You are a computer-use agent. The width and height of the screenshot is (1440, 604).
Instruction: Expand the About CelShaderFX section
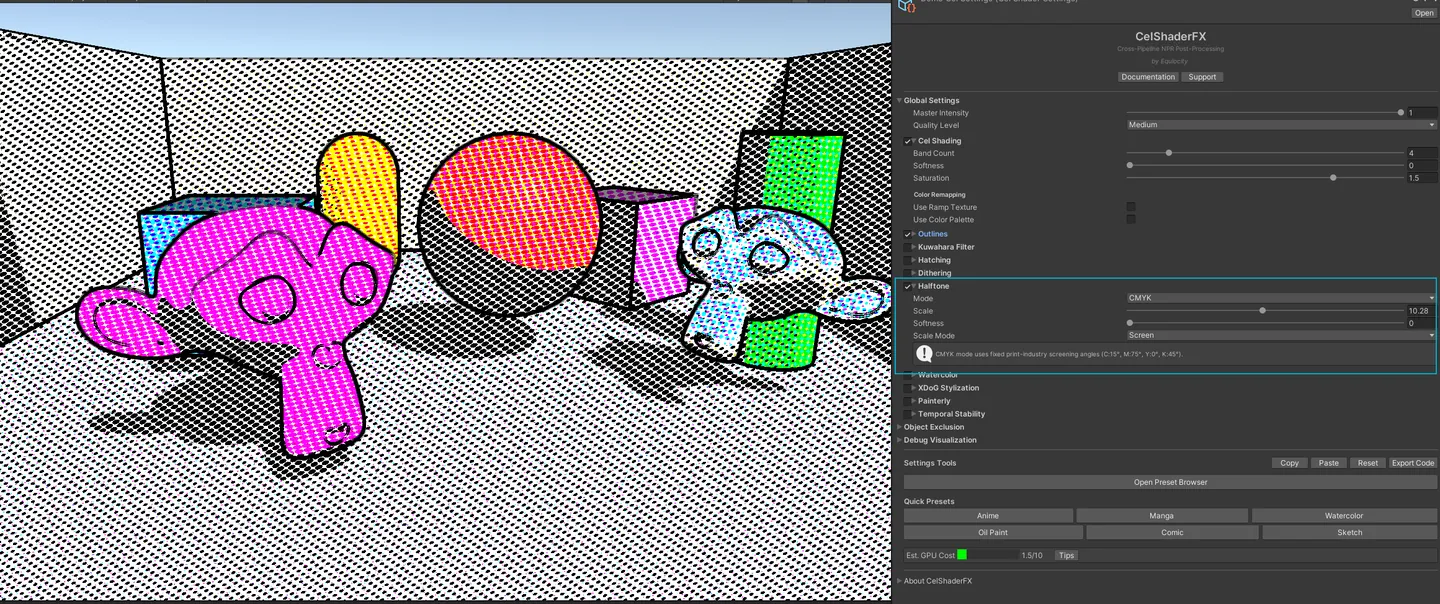click(900, 581)
